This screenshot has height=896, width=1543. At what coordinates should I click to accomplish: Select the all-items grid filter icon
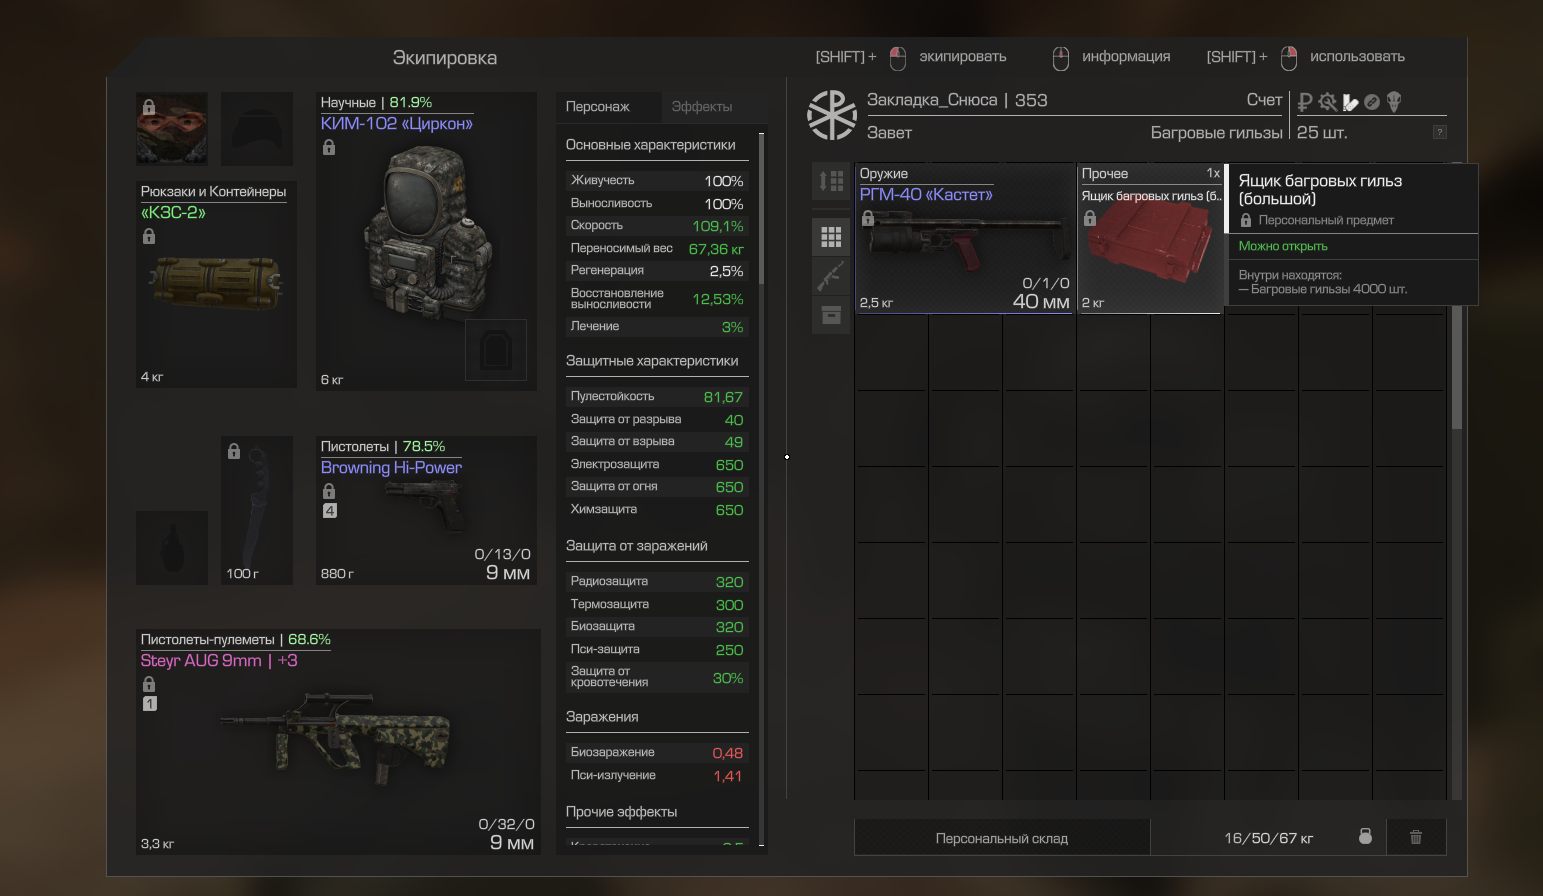(x=831, y=237)
